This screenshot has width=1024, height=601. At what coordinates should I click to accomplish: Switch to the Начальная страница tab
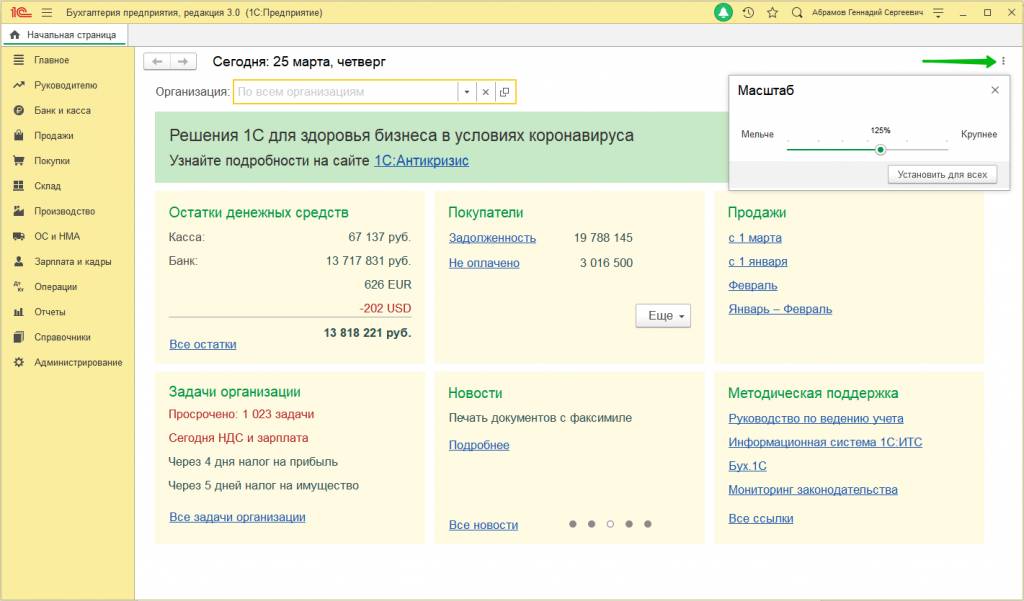click(x=65, y=35)
